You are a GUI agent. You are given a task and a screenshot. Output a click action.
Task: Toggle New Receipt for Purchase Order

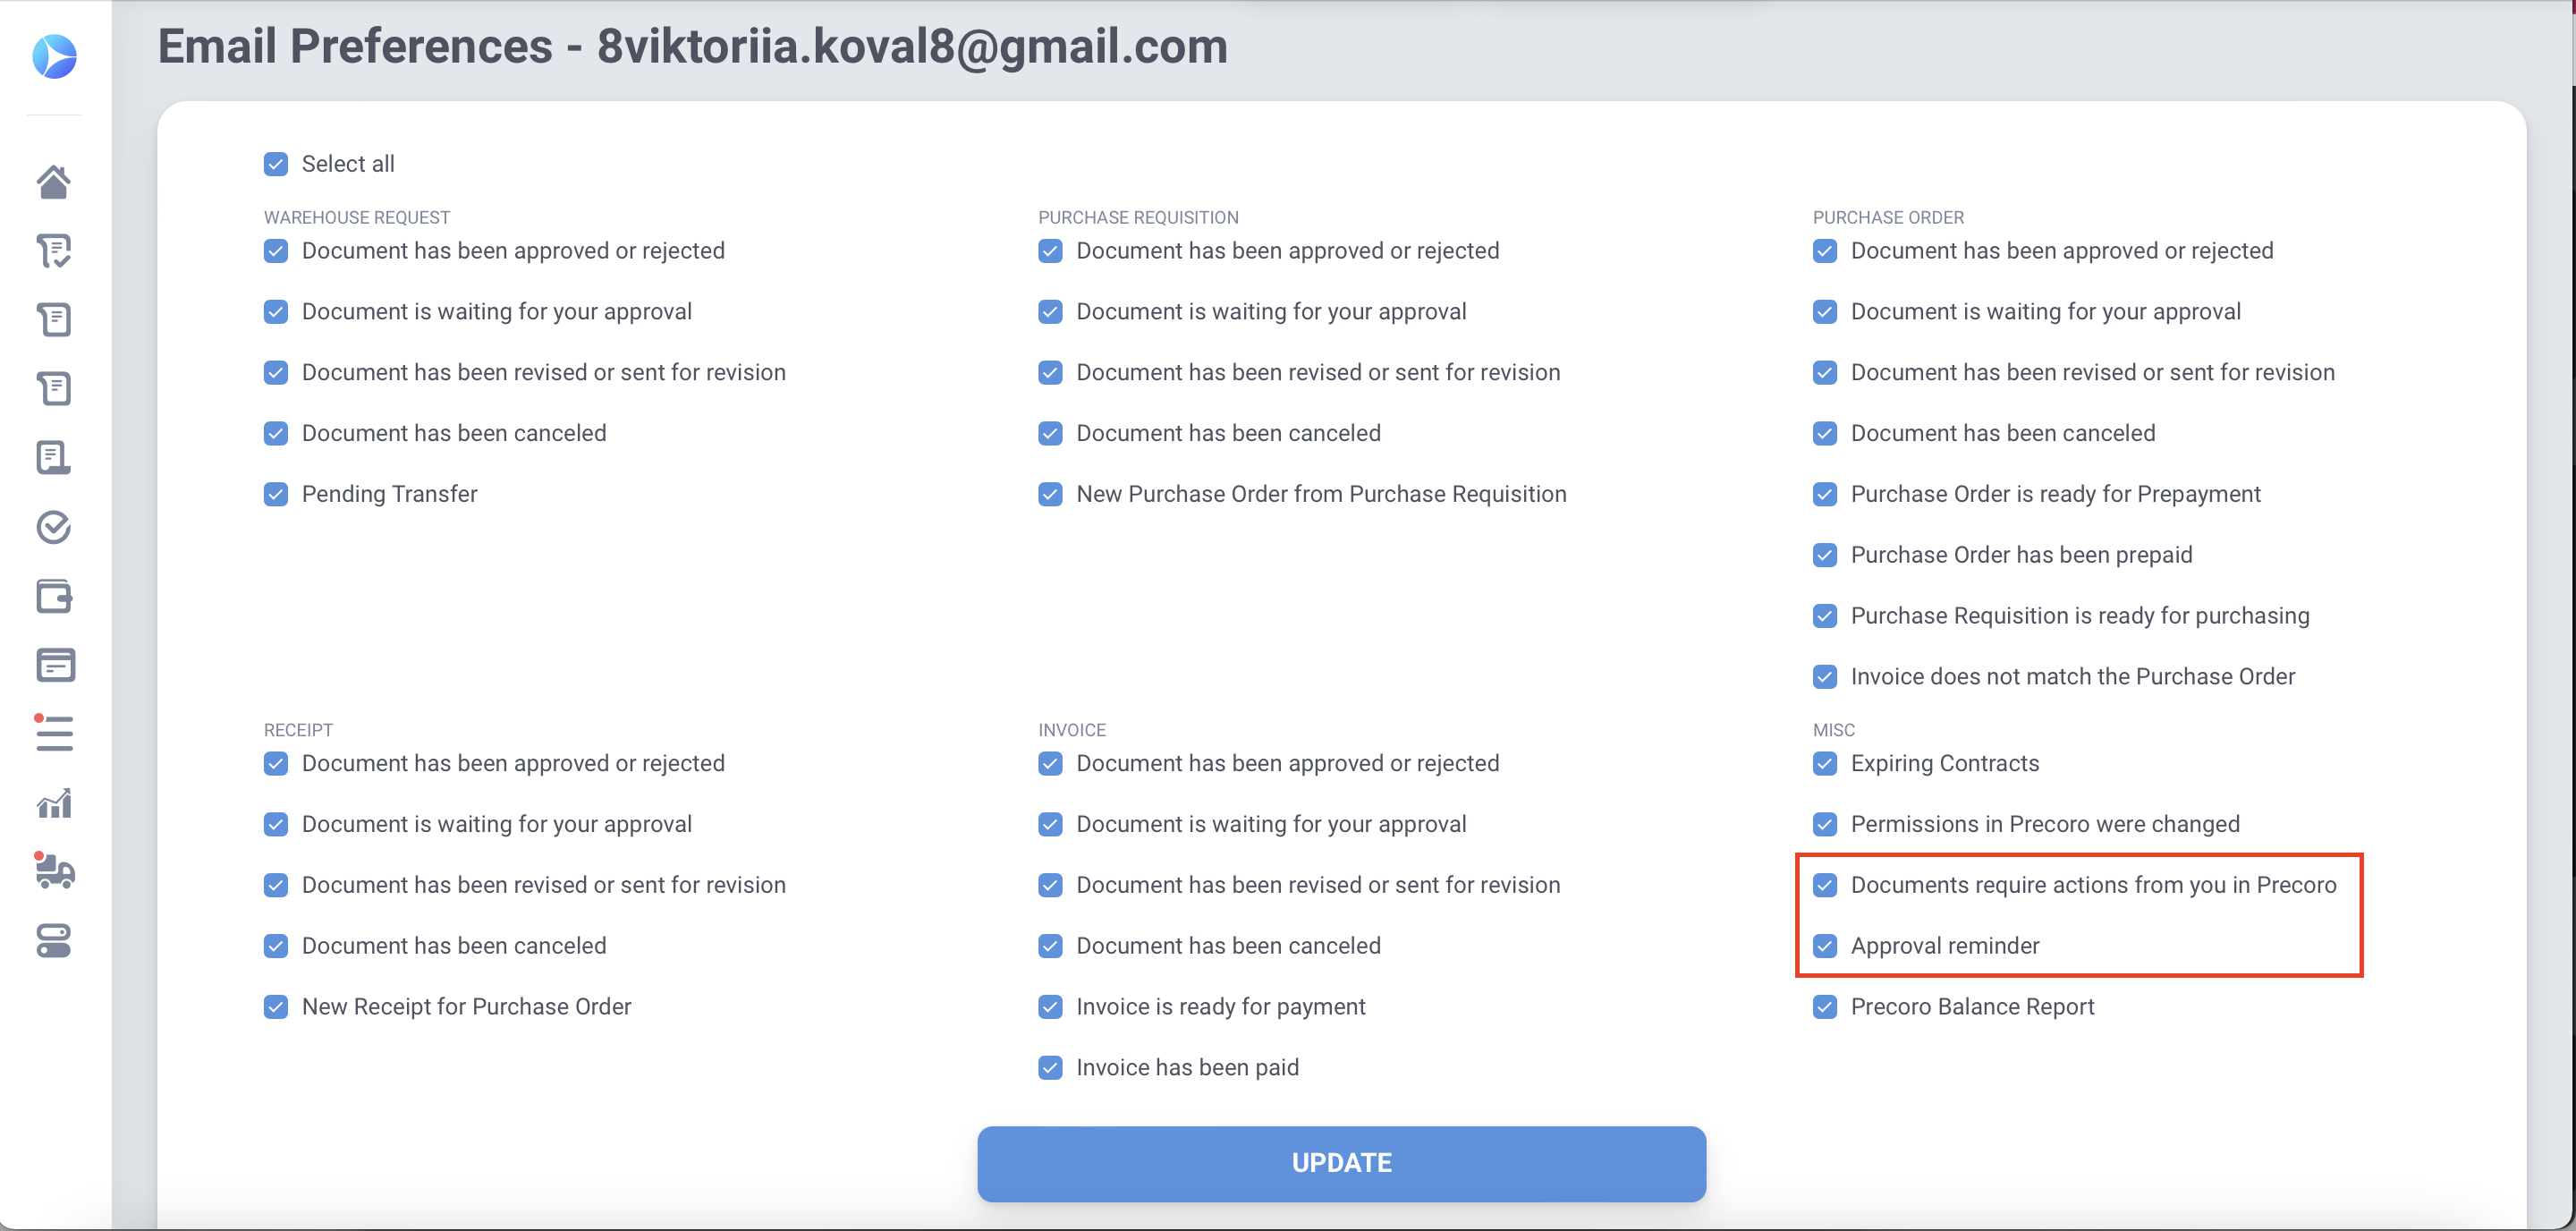[276, 1007]
